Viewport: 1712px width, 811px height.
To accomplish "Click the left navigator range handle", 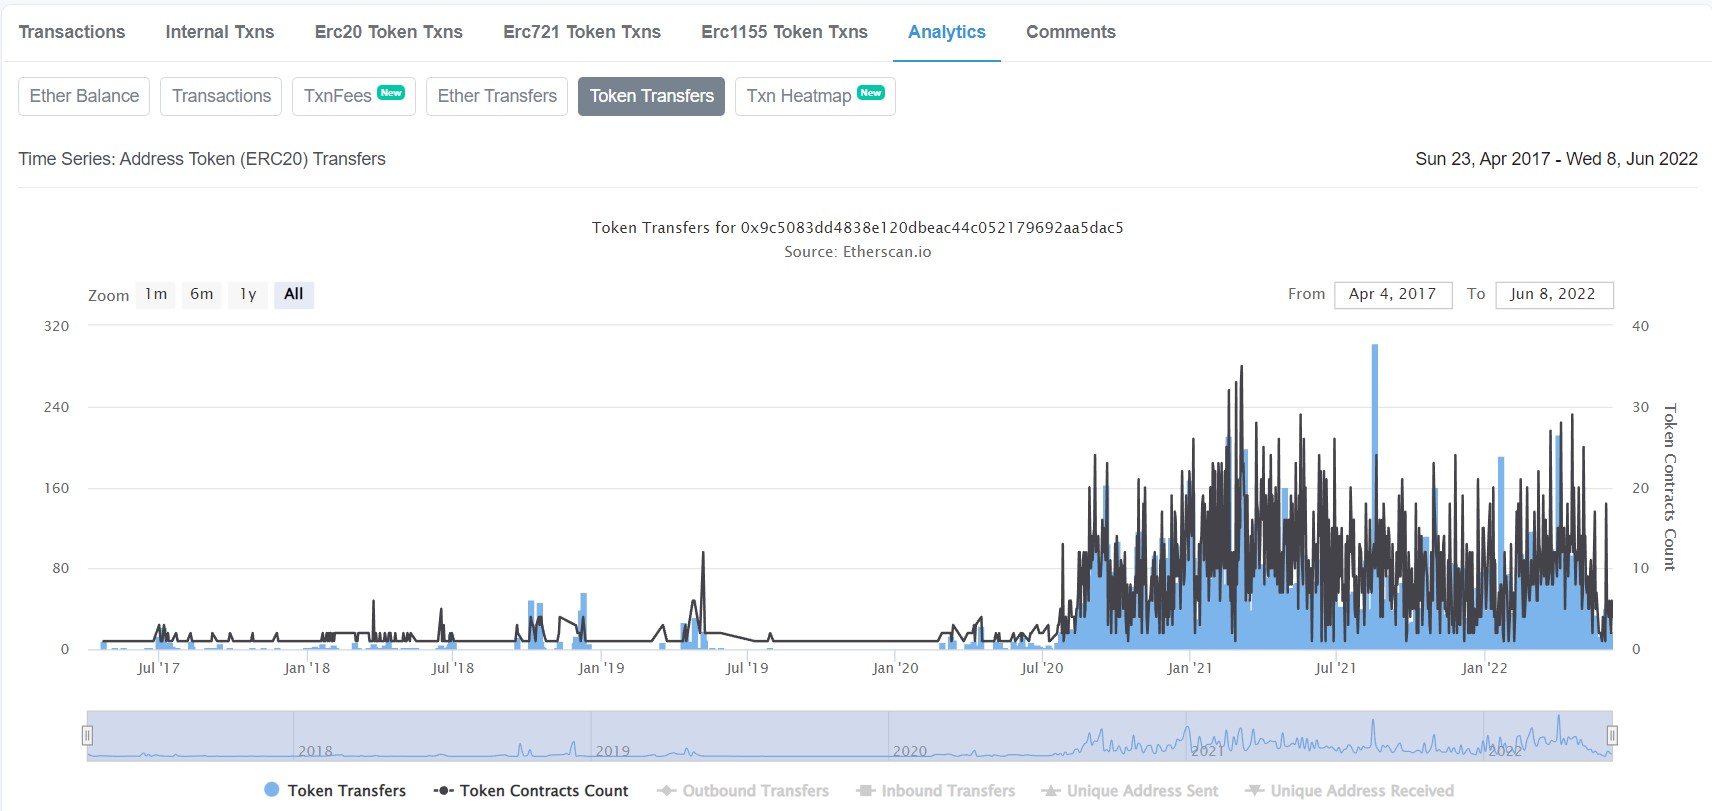I will [x=87, y=736].
